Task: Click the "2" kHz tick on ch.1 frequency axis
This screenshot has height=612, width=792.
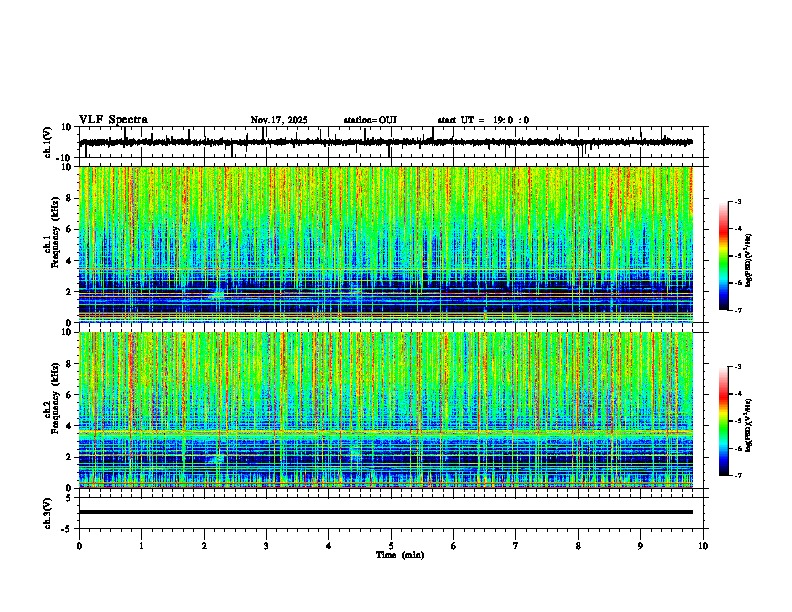Action: coord(69,292)
